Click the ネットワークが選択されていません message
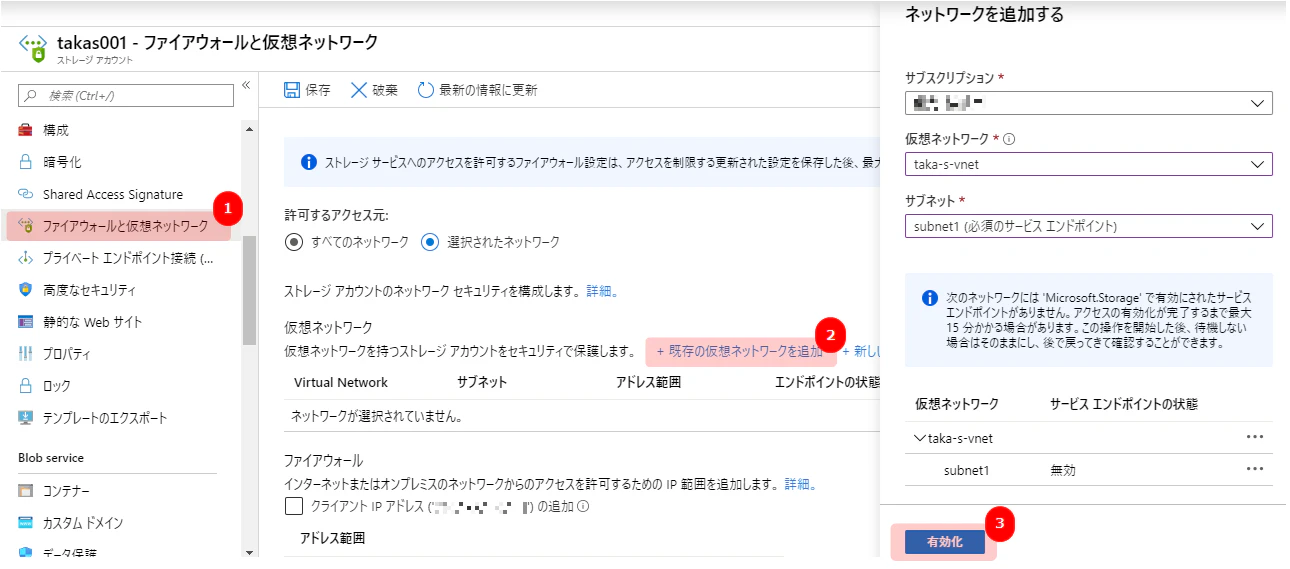Image resolution: width=1290 pixels, height=569 pixels. coord(376,415)
